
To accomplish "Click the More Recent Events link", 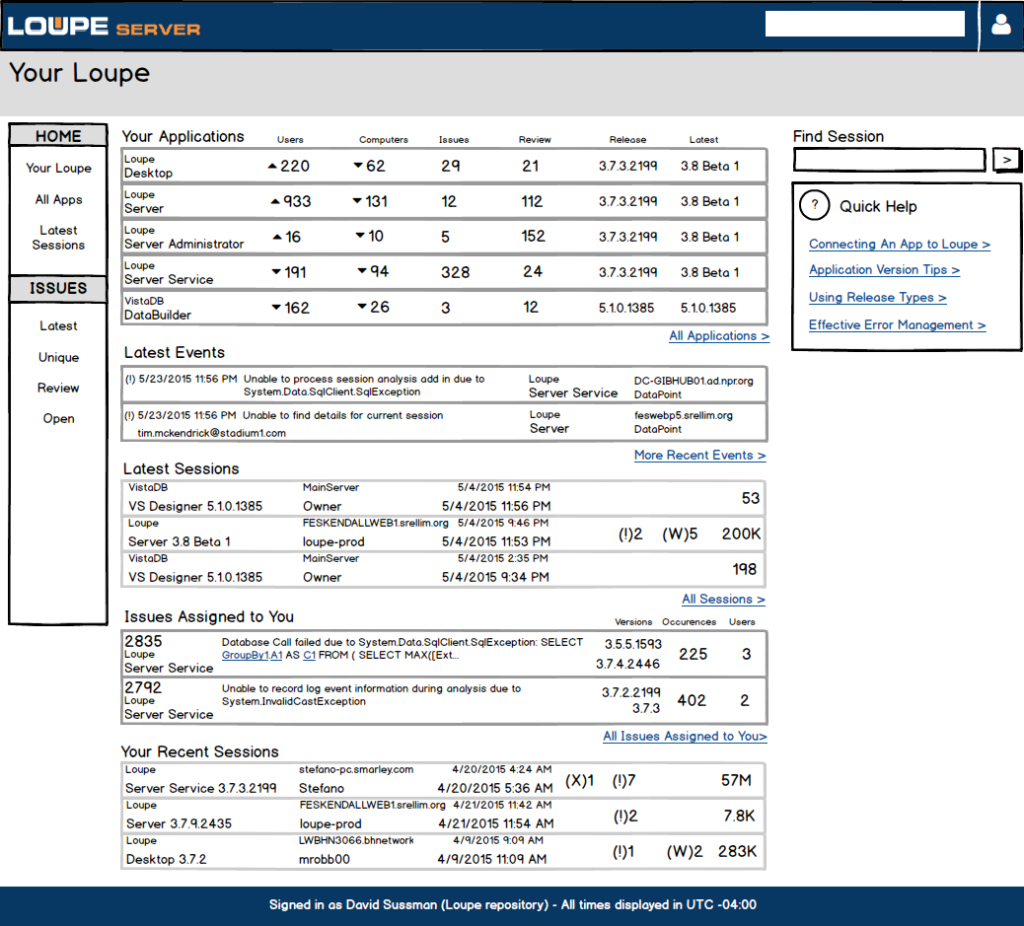I will click(699, 455).
